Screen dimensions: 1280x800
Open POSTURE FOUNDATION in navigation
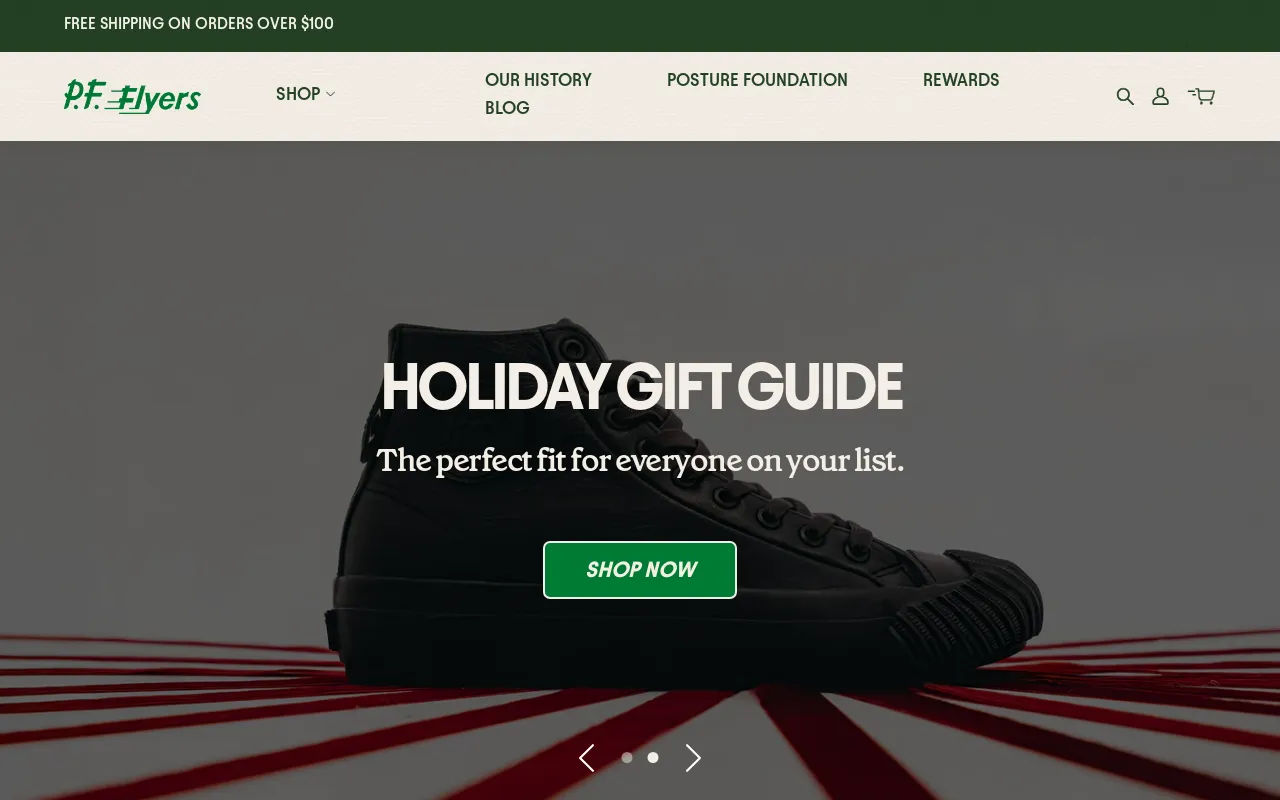pyautogui.click(x=757, y=80)
